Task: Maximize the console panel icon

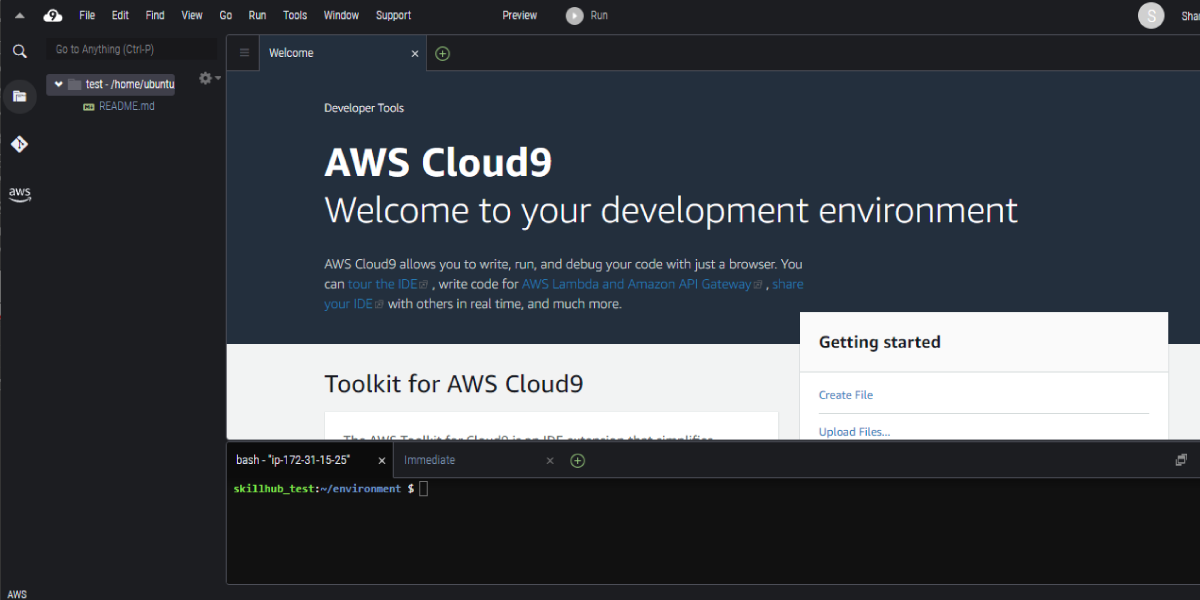Action: [1181, 460]
